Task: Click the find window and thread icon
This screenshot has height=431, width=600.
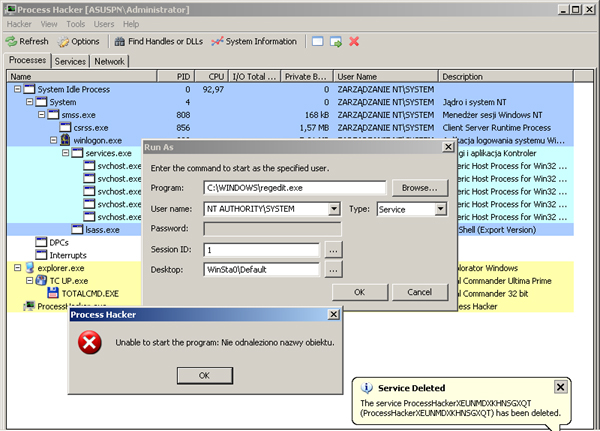Action: tap(336, 41)
